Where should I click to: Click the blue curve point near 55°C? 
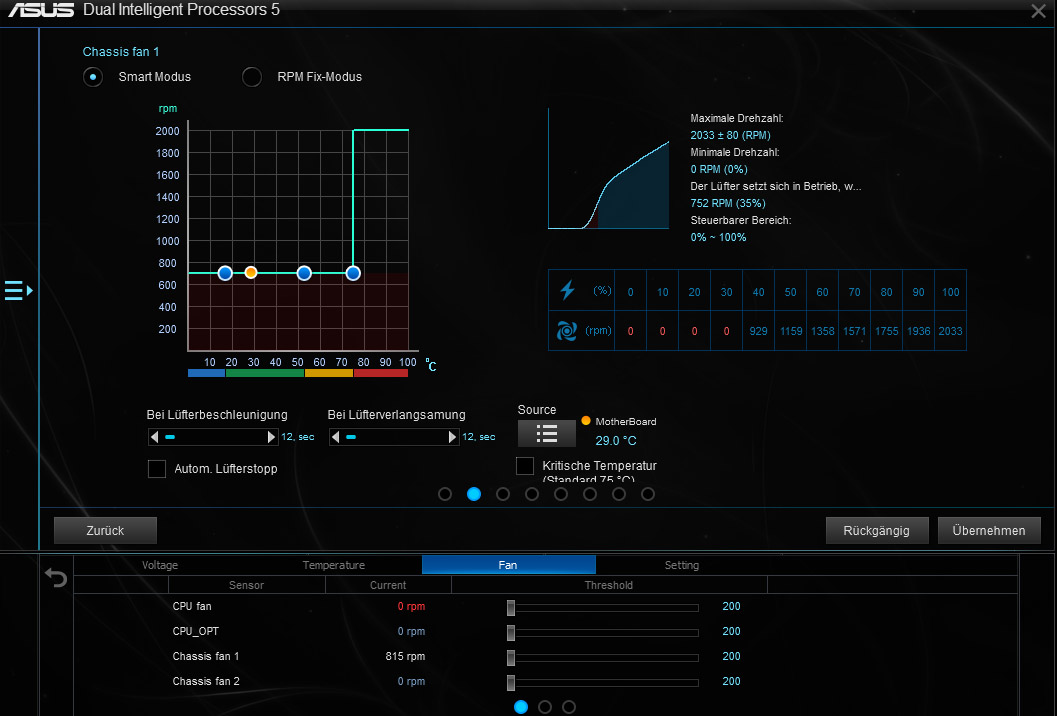point(304,273)
